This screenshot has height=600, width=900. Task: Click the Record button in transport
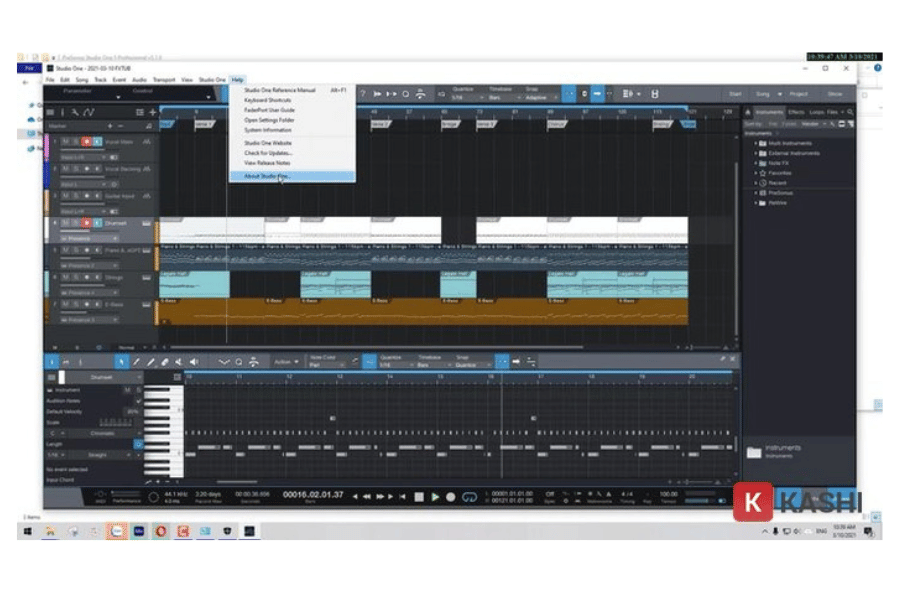pyautogui.click(x=451, y=496)
